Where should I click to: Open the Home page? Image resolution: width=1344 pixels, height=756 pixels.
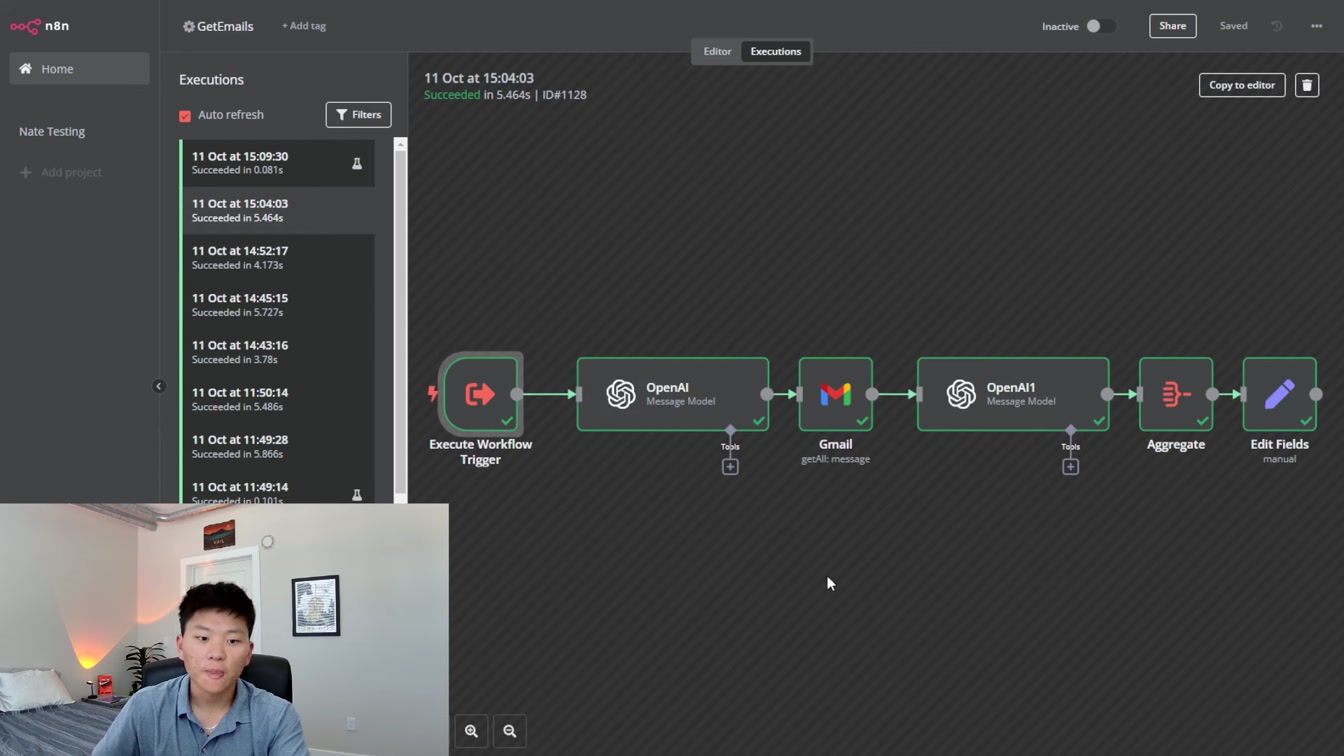click(79, 69)
